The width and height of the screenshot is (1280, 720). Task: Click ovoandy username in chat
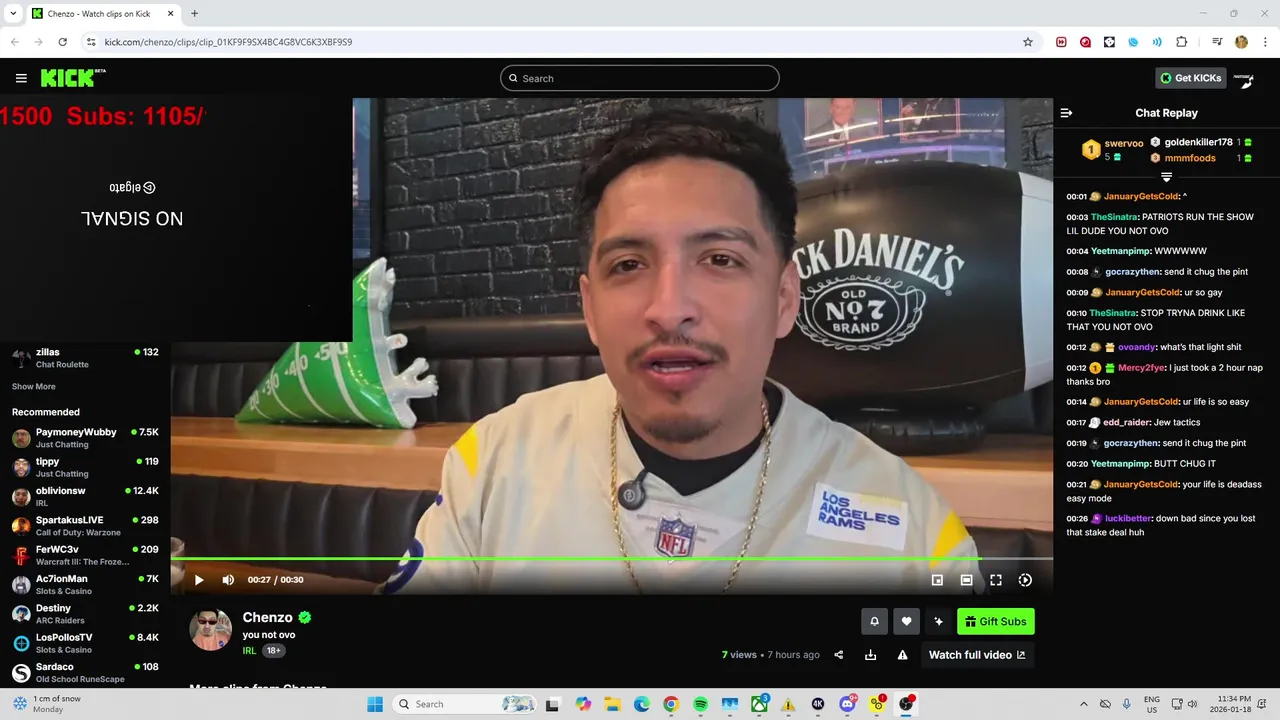(1137, 347)
